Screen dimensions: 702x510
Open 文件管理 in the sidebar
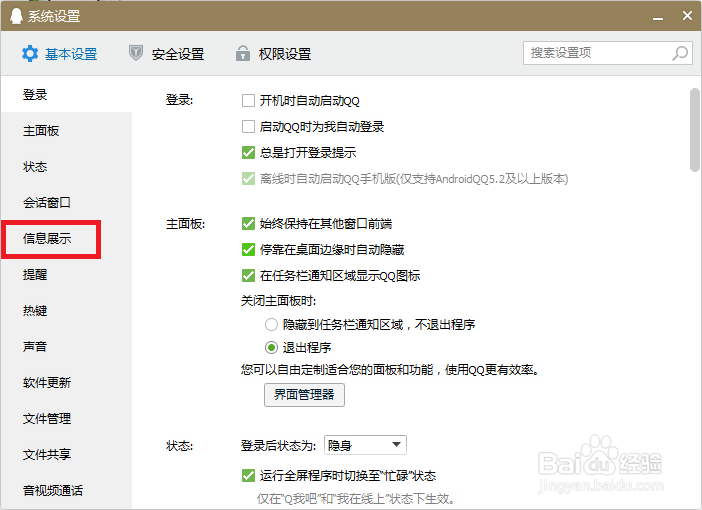tap(66, 418)
